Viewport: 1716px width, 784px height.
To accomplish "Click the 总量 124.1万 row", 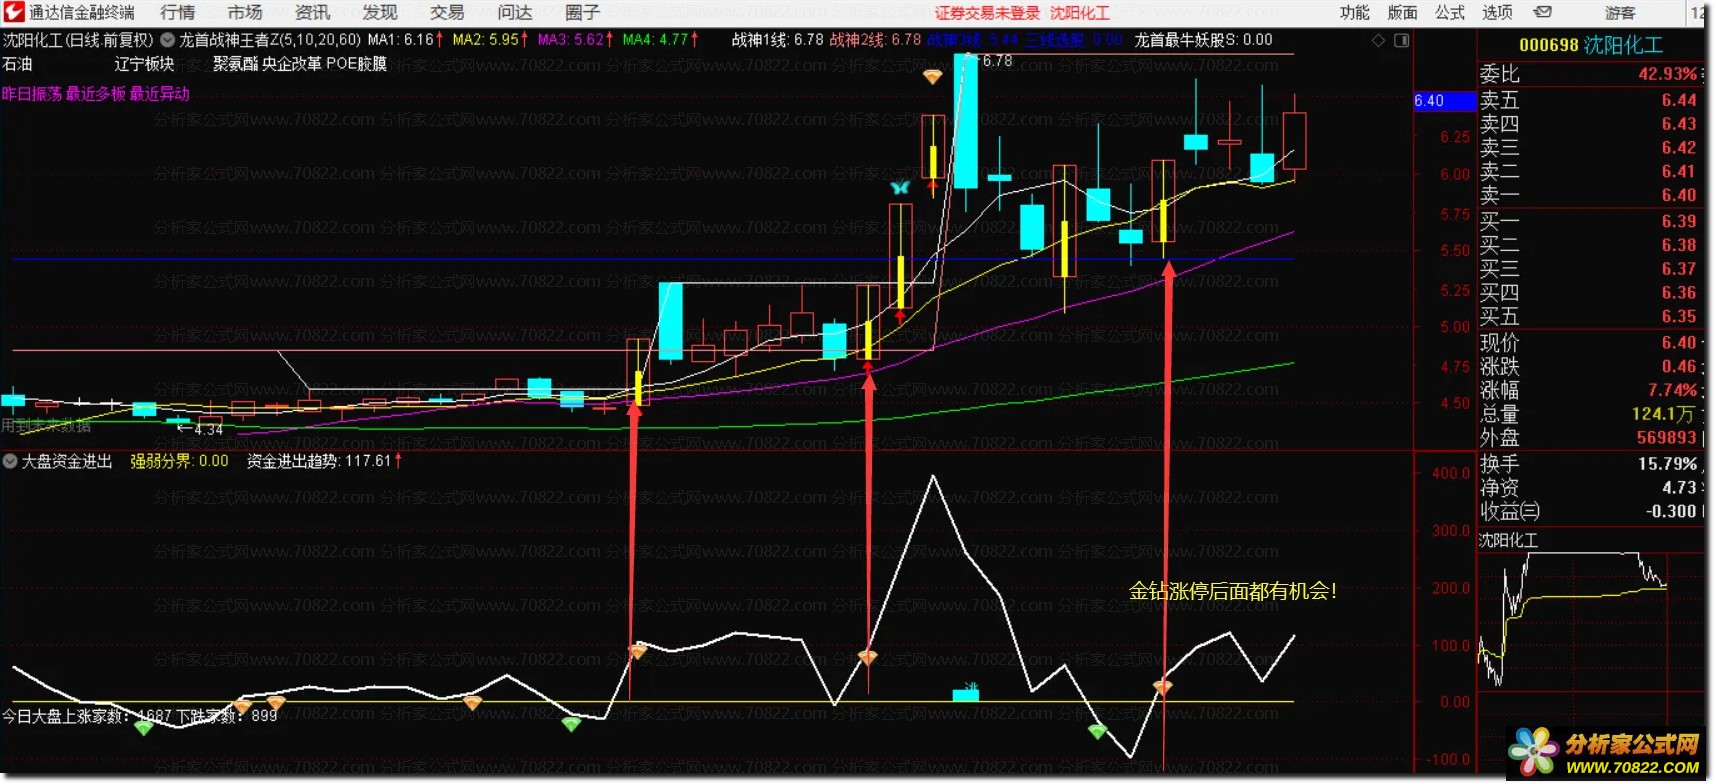I will 1589,413.
